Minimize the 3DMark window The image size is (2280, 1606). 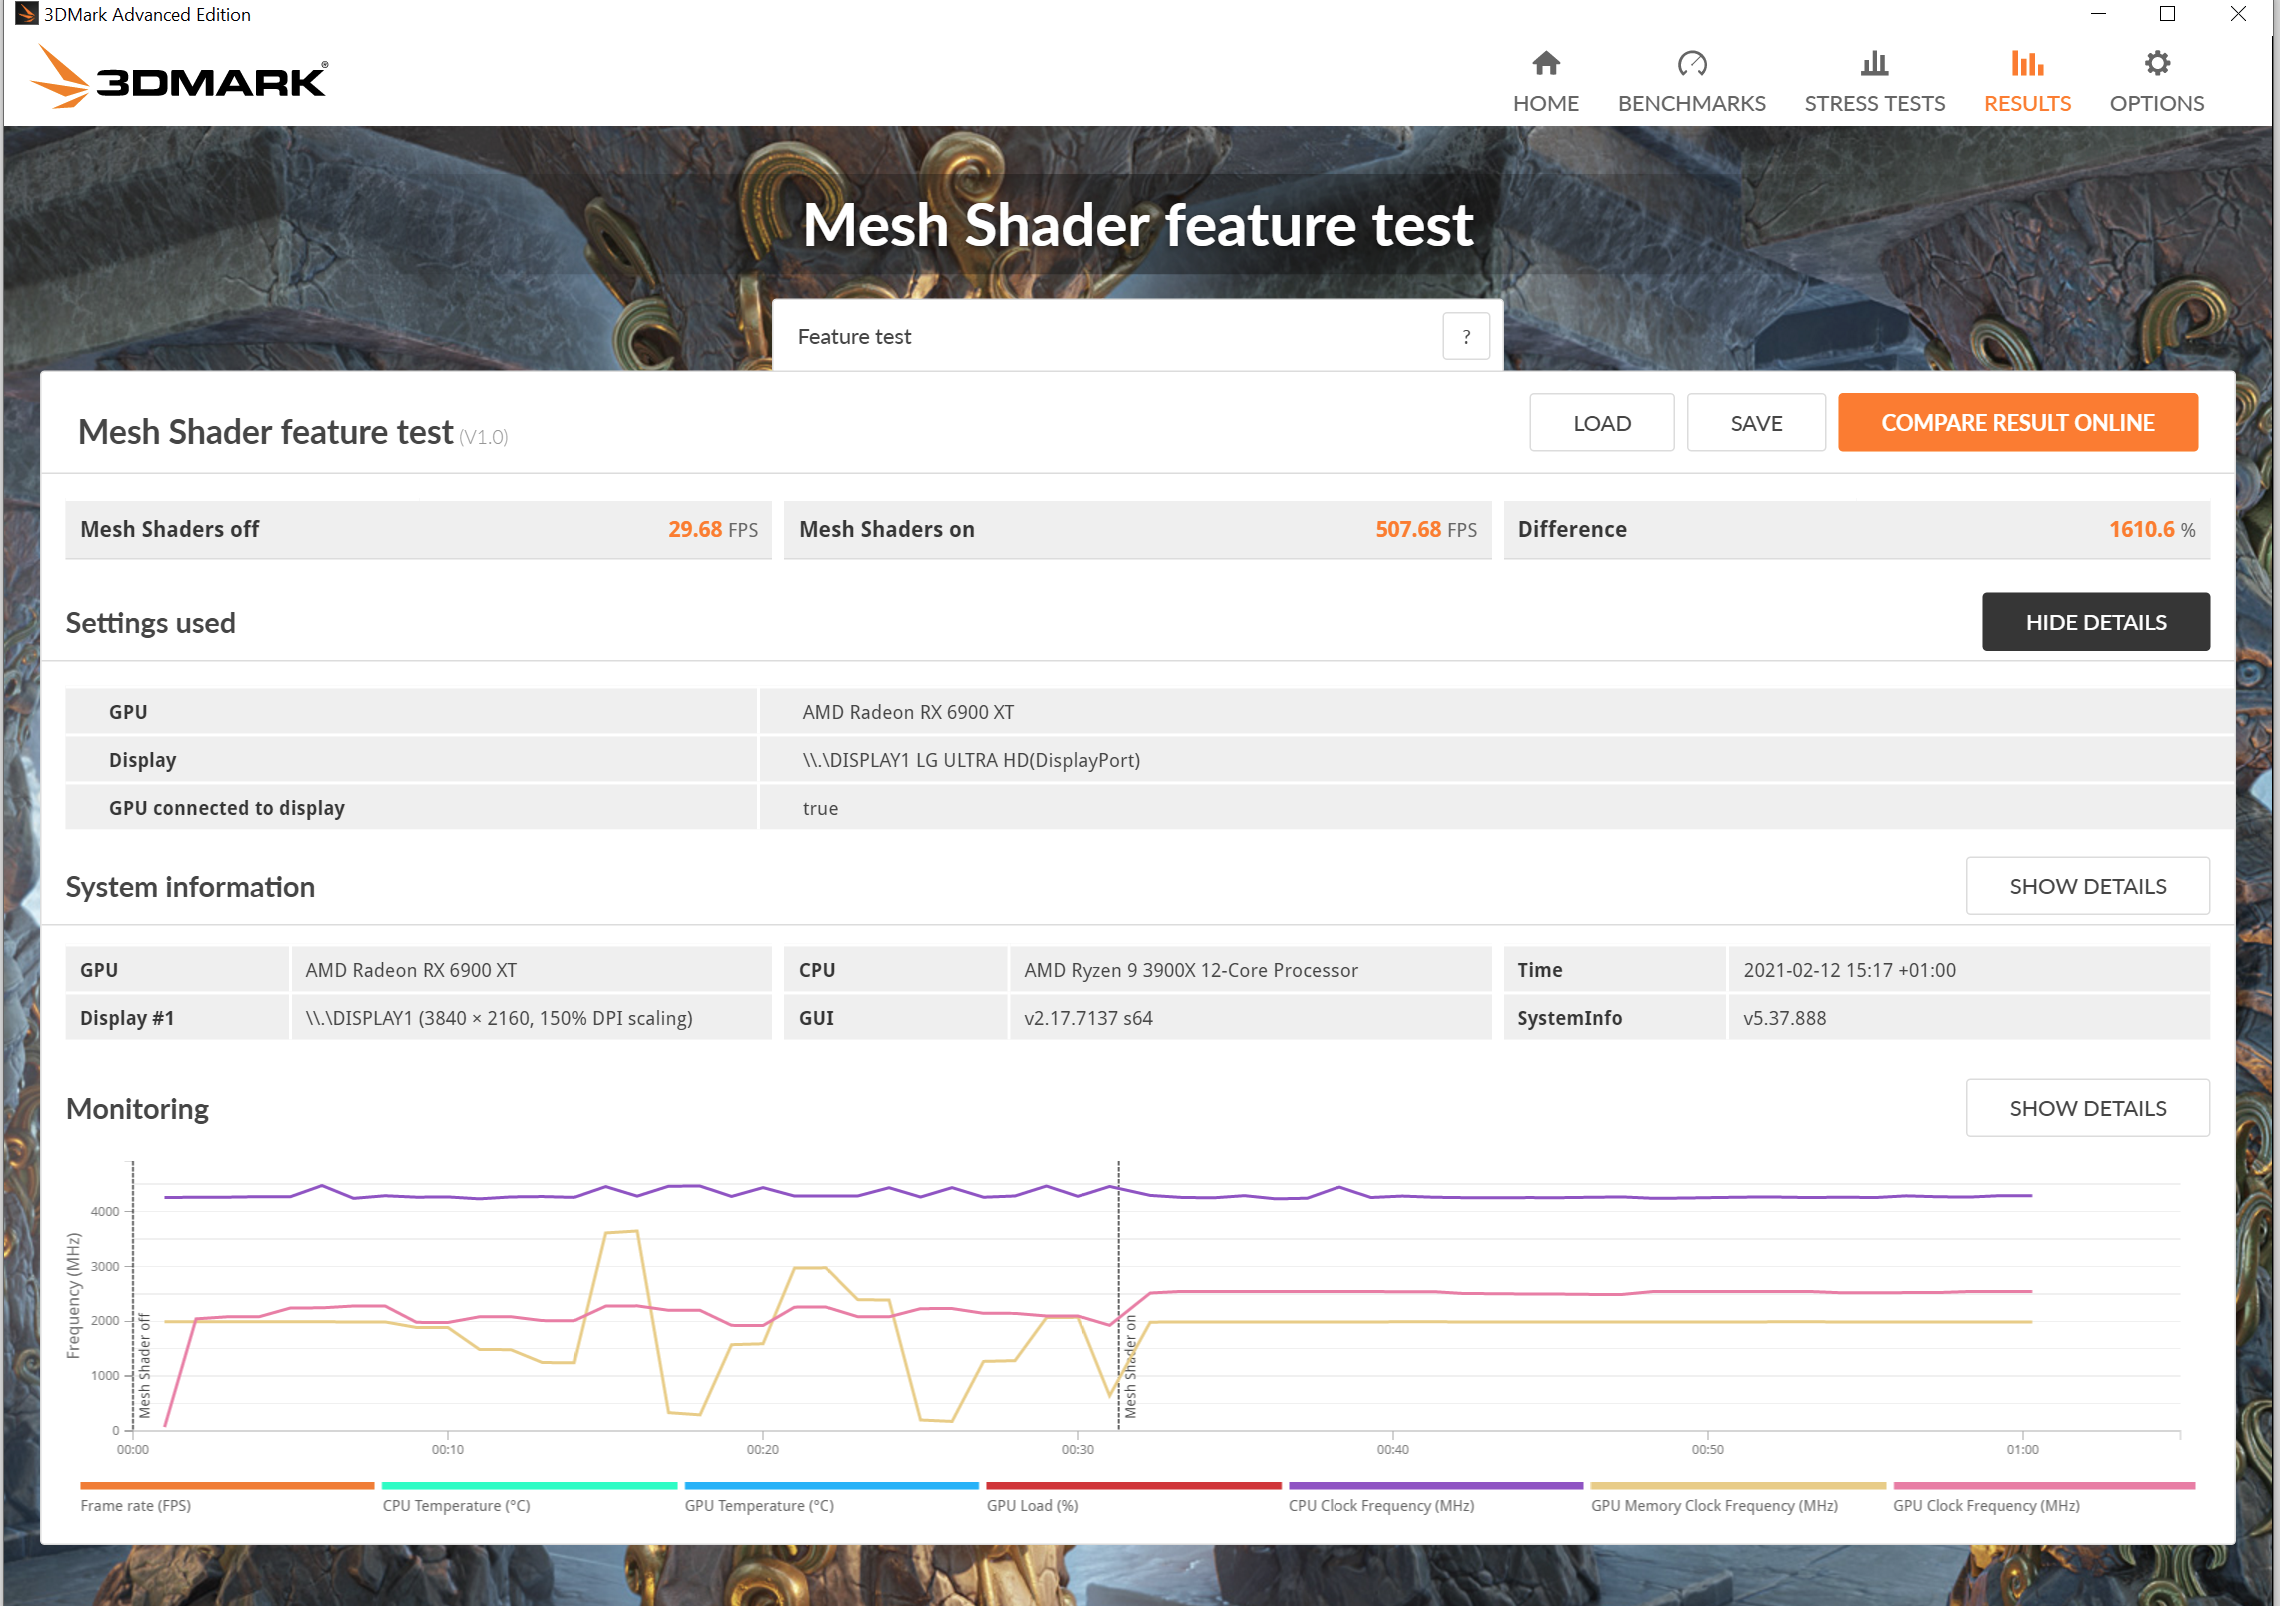pyautogui.click(x=2098, y=14)
